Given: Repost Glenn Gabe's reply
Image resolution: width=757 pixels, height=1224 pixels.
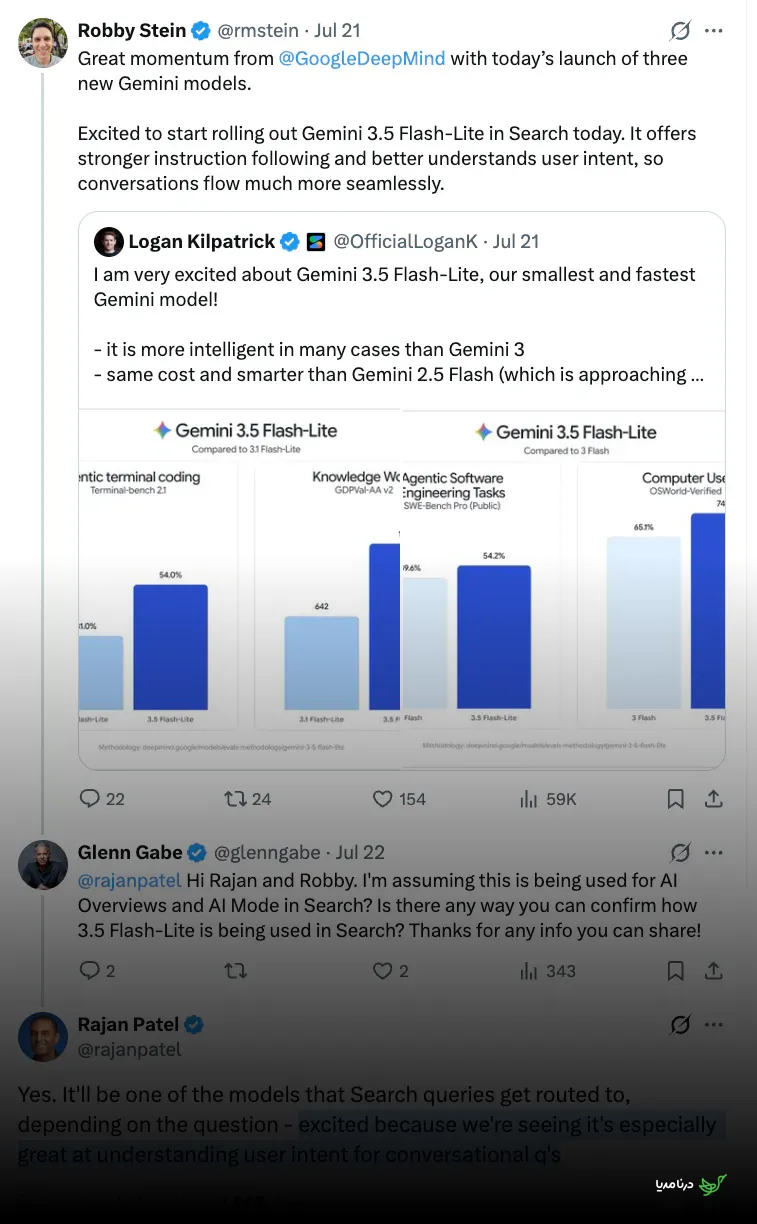Looking at the screenshot, I should tap(236, 971).
